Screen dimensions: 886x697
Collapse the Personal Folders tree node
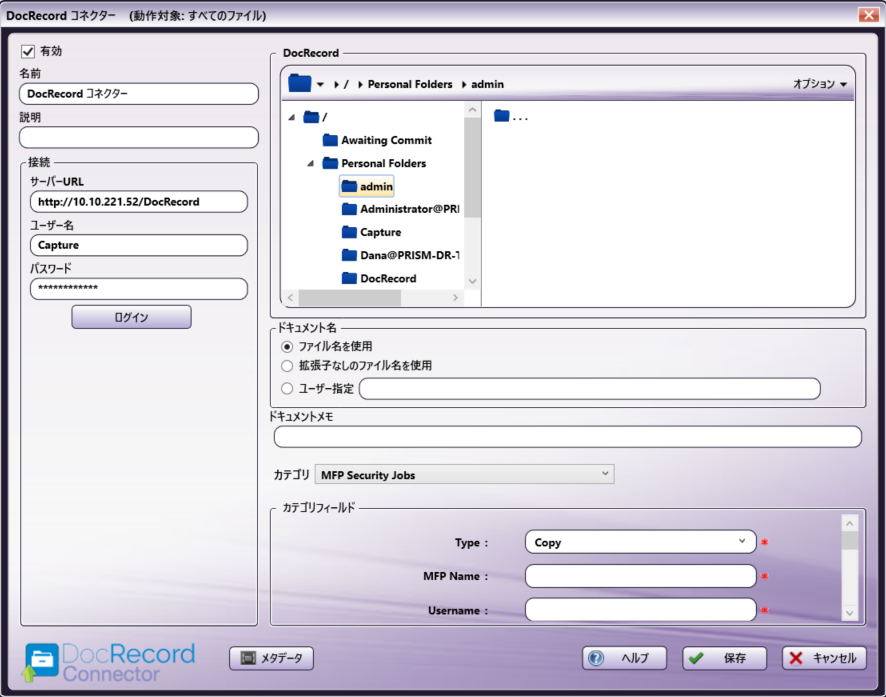[x=310, y=163]
